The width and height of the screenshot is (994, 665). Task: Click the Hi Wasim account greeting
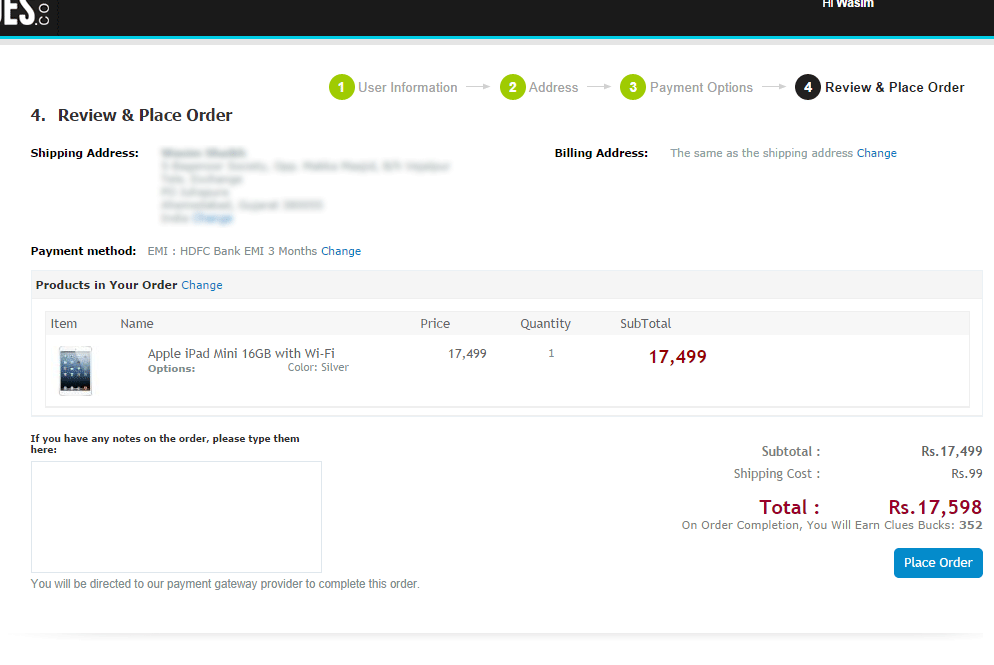pyautogui.click(x=848, y=4)
